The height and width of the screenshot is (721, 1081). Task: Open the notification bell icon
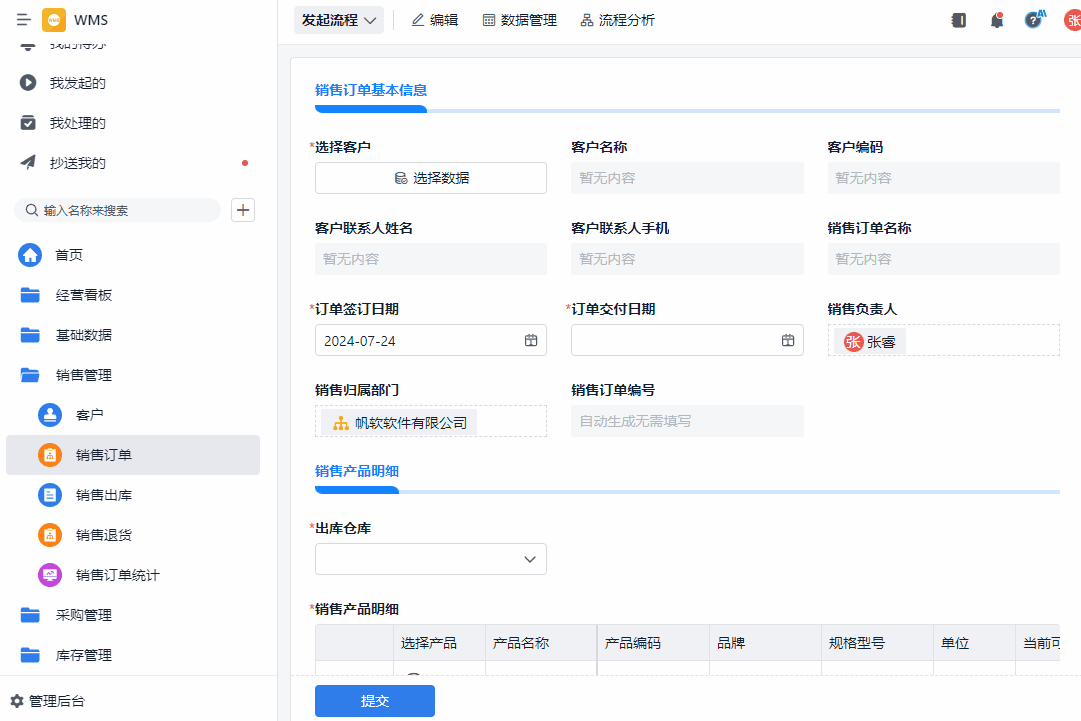[x=996, y=20]
